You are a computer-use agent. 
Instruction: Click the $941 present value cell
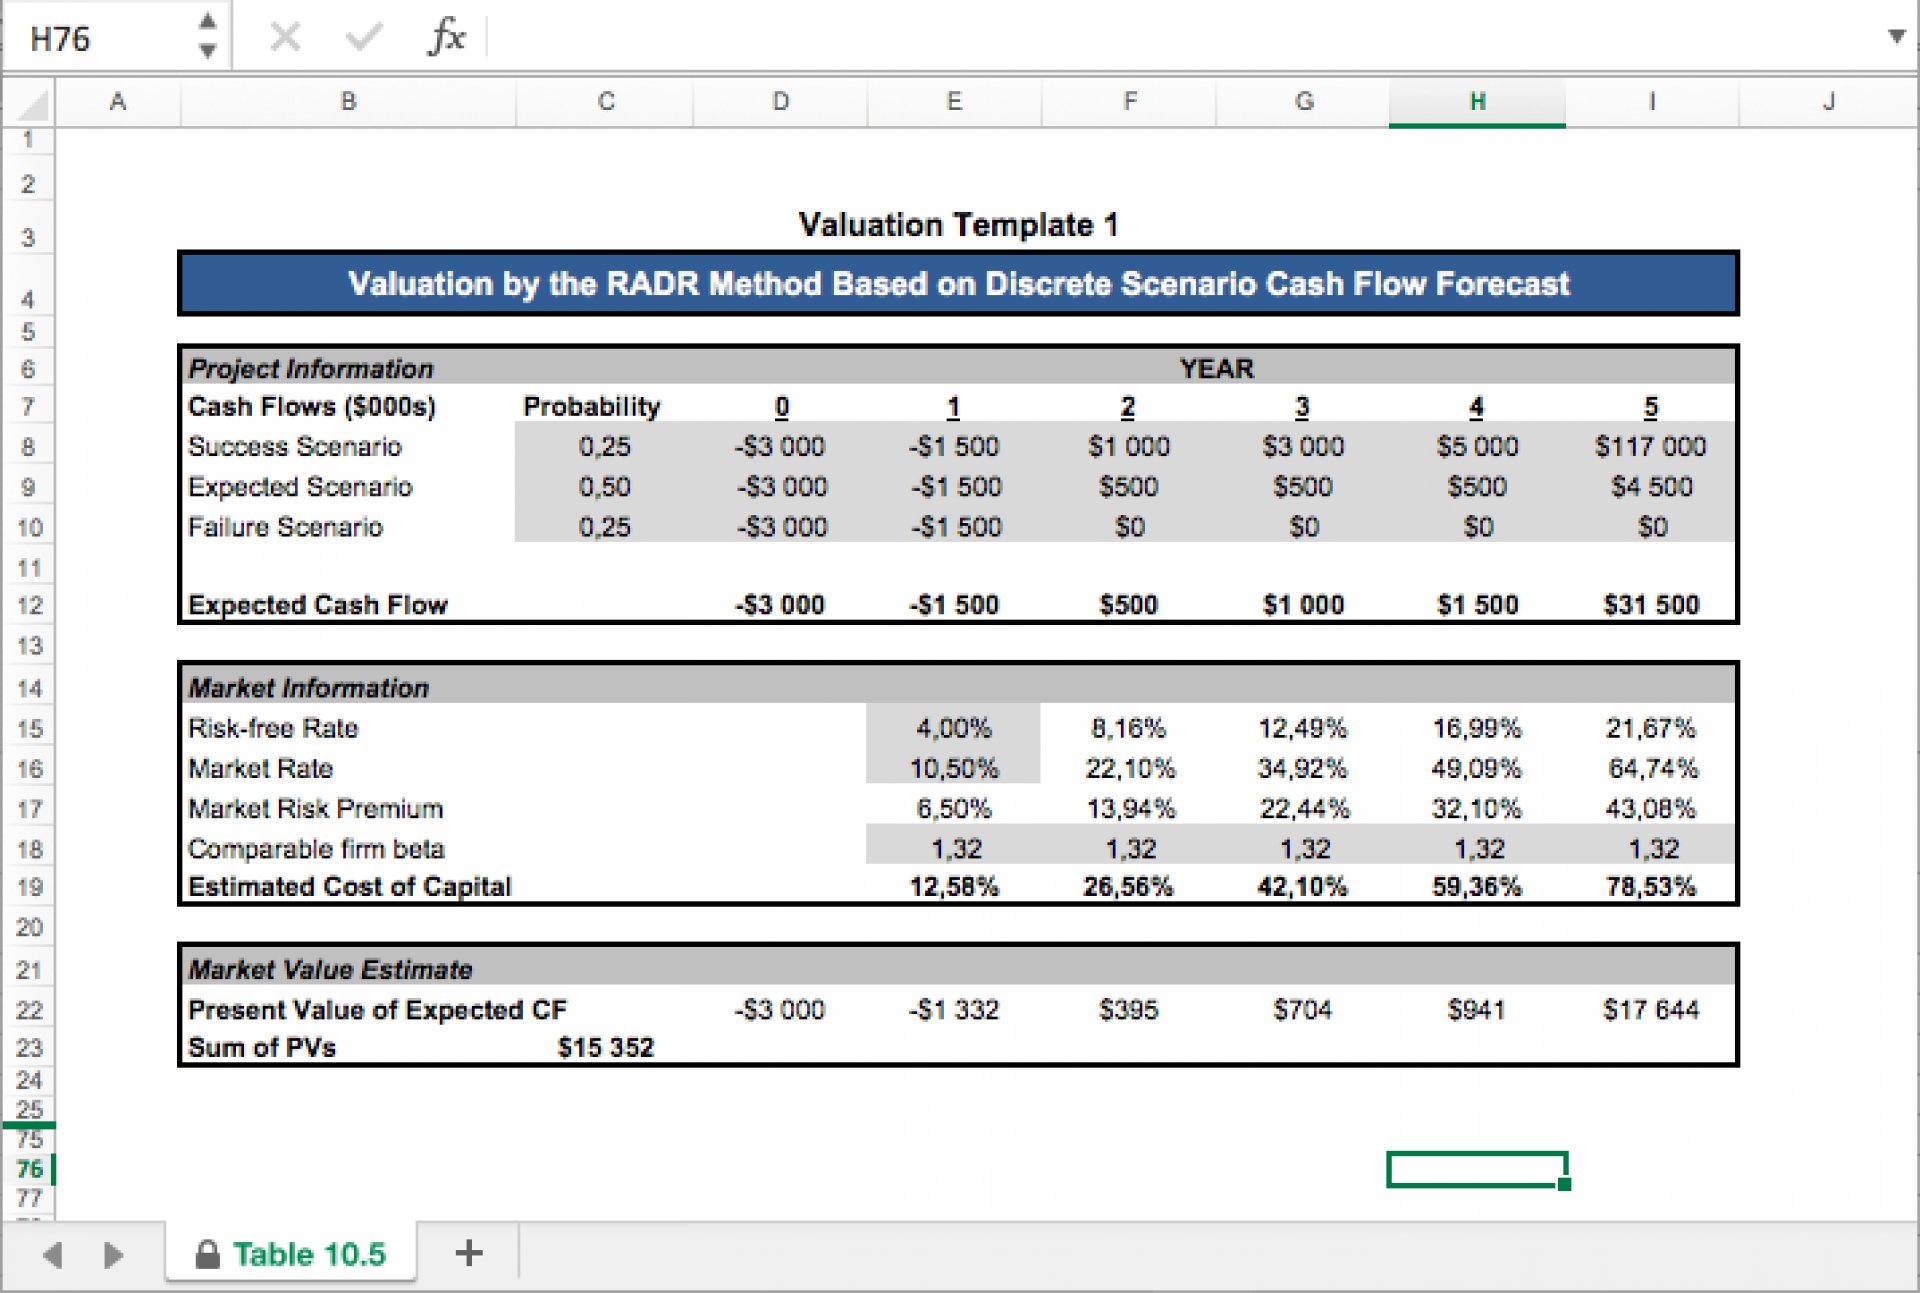pos(1477,1010)
